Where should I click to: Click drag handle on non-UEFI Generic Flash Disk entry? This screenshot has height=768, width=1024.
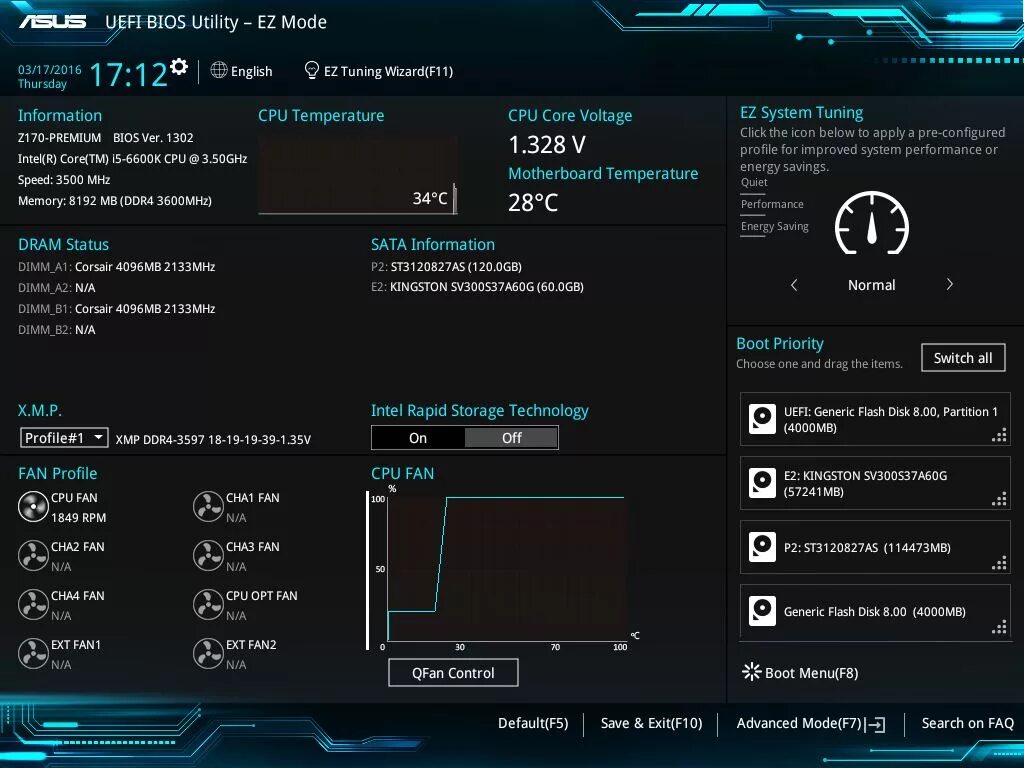(x=999, y=628)
